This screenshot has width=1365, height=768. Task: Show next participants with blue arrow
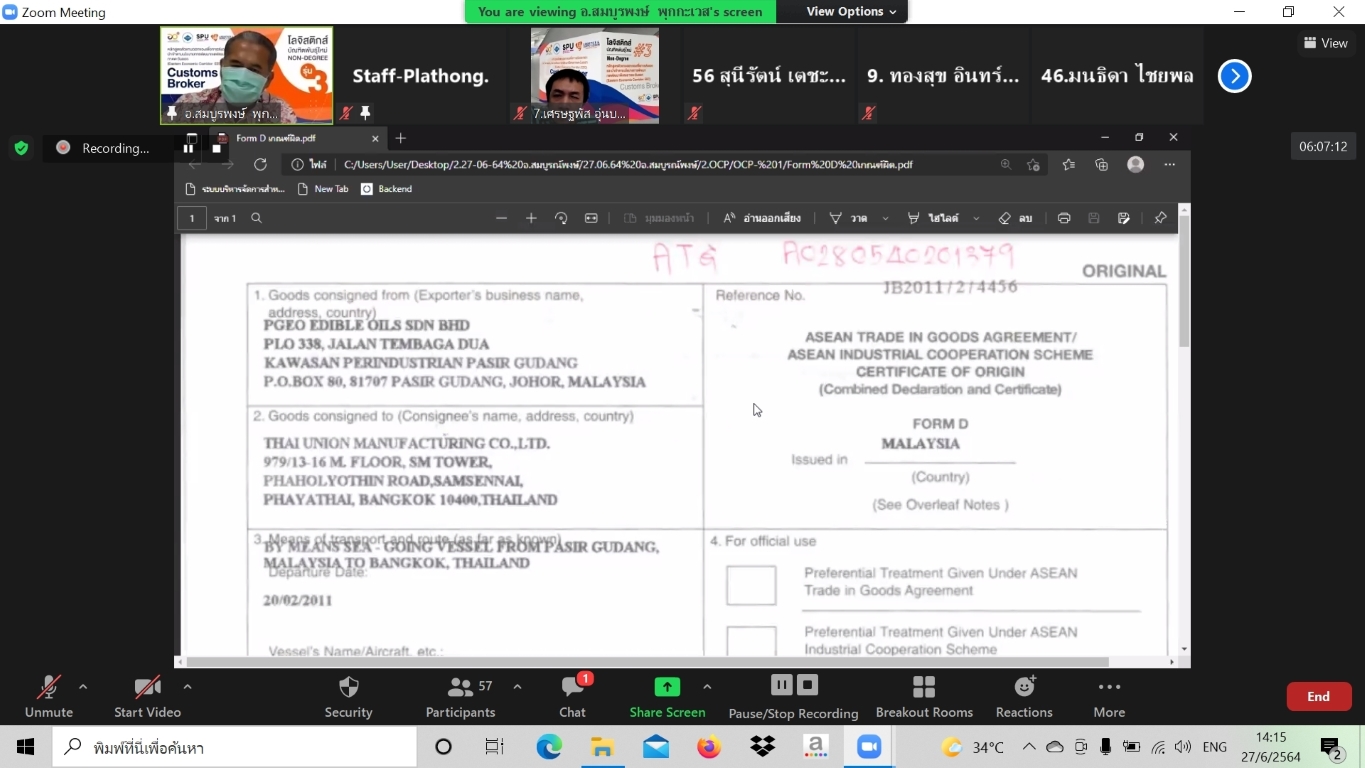[1235, 76]
